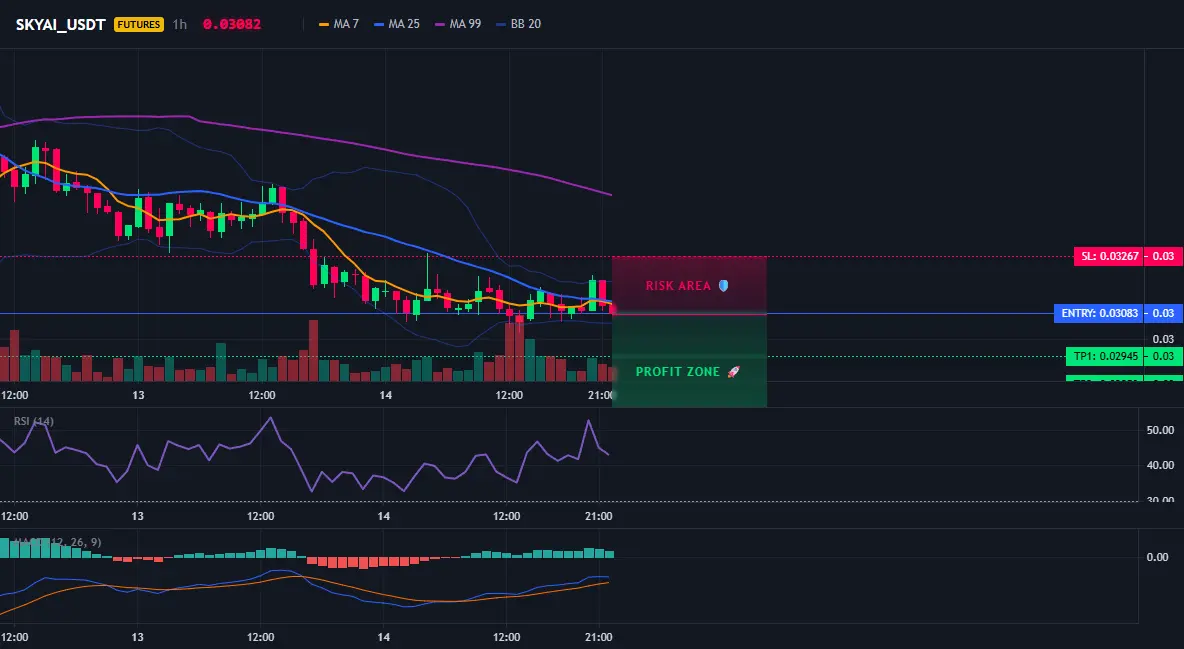This screenshot has width=1184, height=649.
Task: Click the TP1: 0.02945 price label
Action: click(1104, 356)
